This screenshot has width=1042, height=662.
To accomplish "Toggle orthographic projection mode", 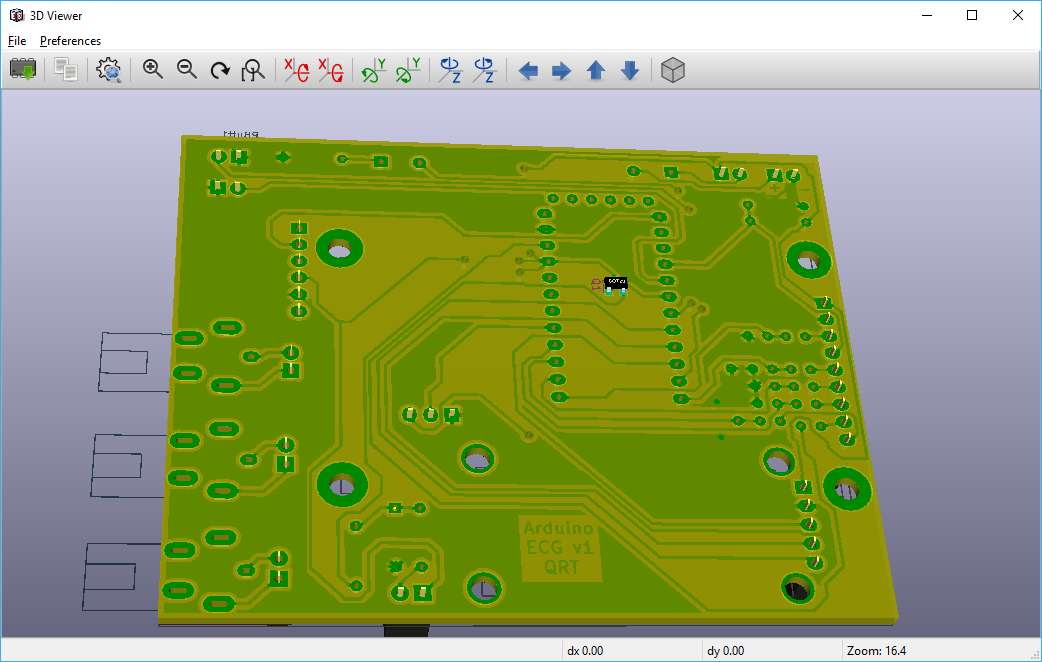I will [672, 70].
